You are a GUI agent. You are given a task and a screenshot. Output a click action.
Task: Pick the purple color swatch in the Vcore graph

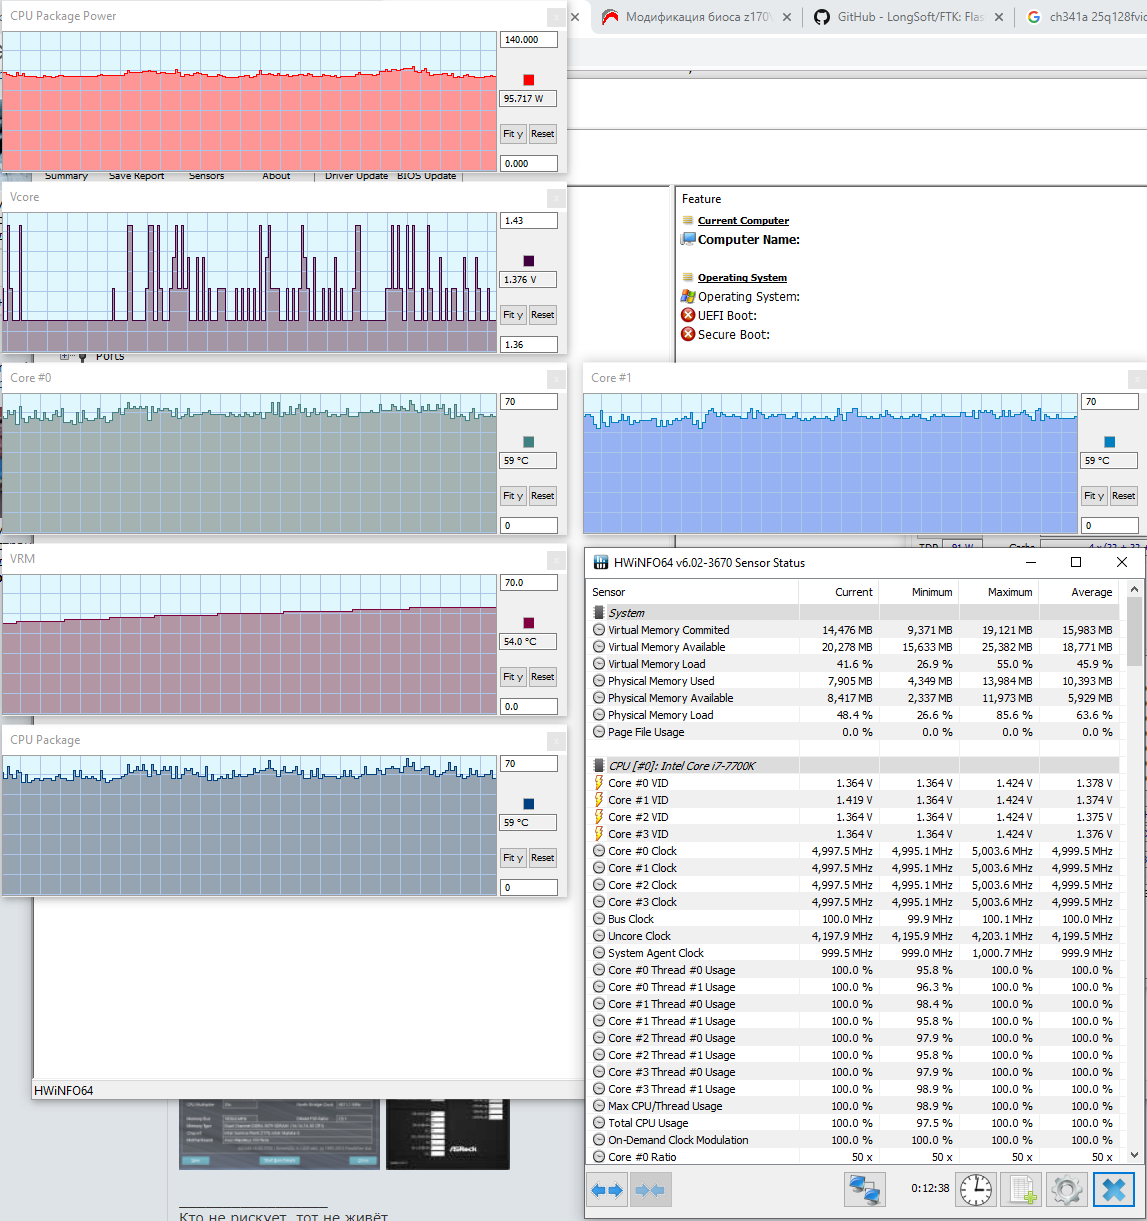pyautogui.click(x=529, y=261)
